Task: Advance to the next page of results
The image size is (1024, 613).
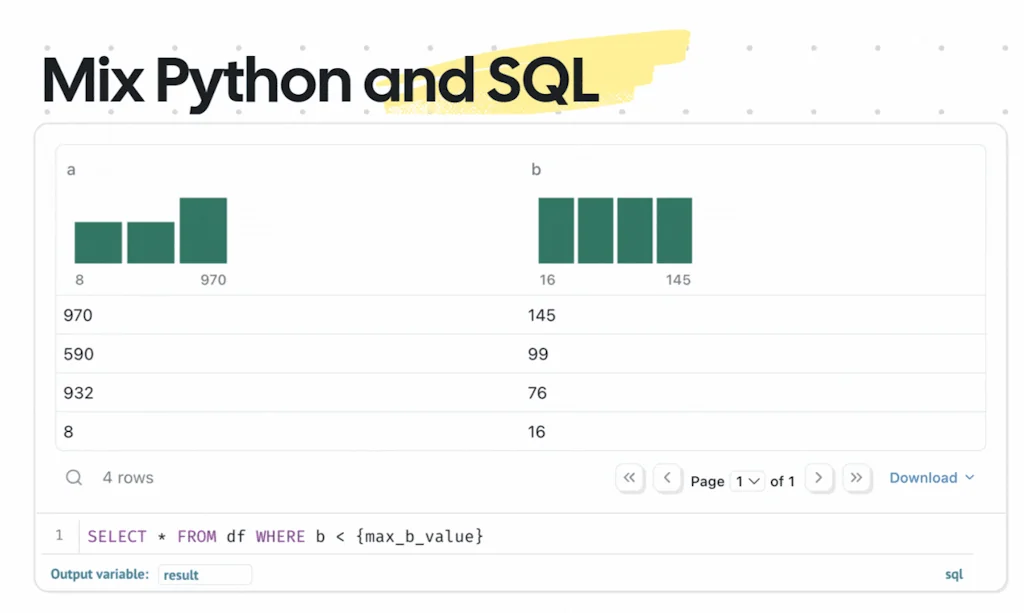Action: (x=819, y=478)
